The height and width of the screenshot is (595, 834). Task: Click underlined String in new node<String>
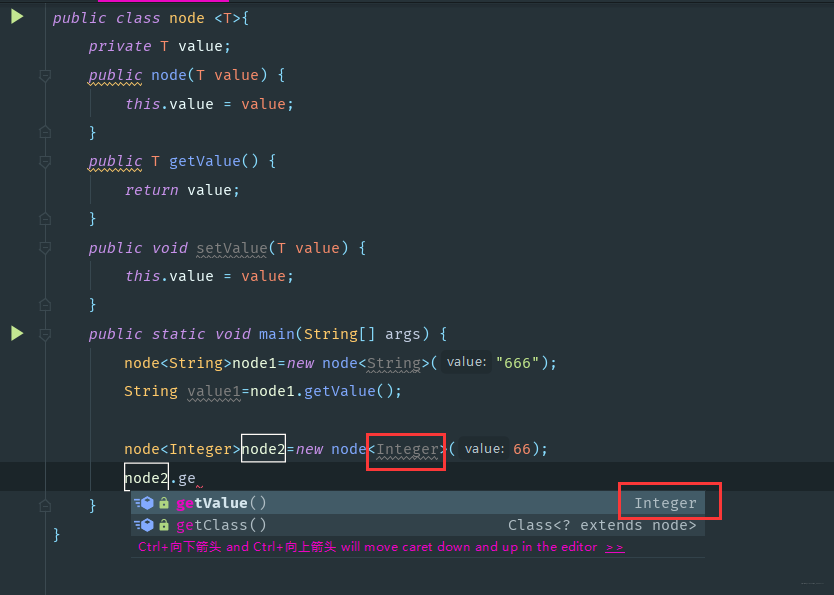[x=394, y=363]
